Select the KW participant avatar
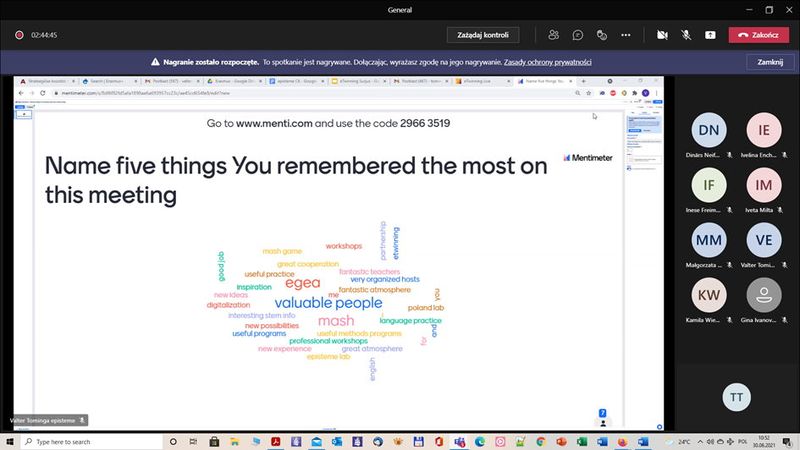This screenshot has width=800, height=450. pos(709,295)
